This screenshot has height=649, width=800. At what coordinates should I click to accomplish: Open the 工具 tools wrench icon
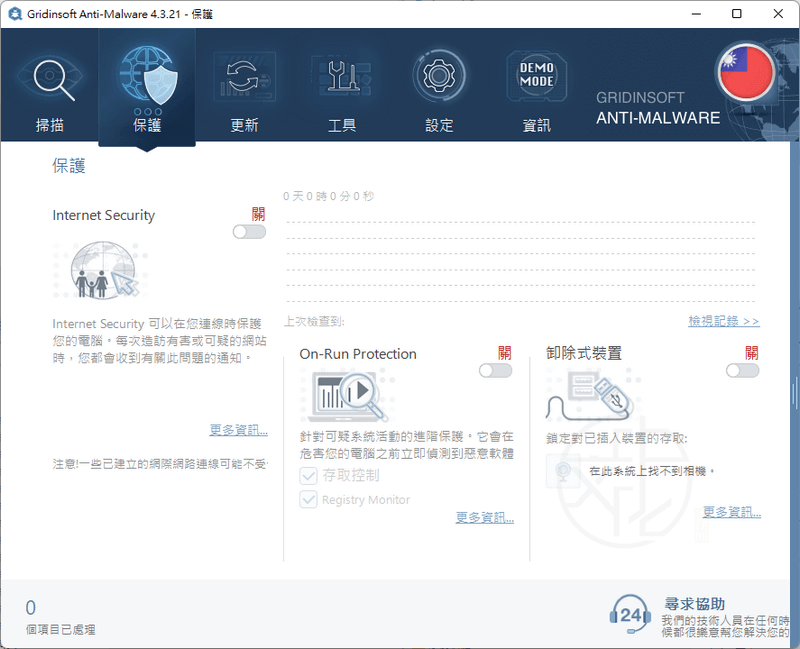pos(341,78)
